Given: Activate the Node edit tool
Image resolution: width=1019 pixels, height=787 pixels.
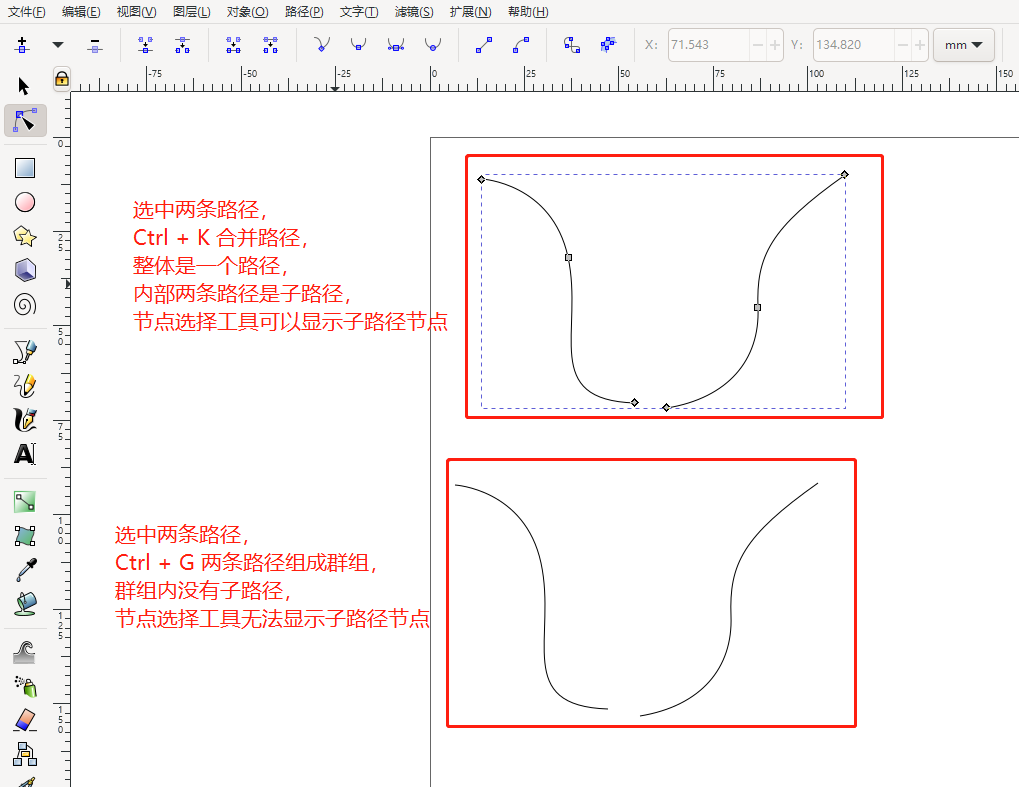Looking at the screenshot, I should pyautogui.click(x=25, y=121).
